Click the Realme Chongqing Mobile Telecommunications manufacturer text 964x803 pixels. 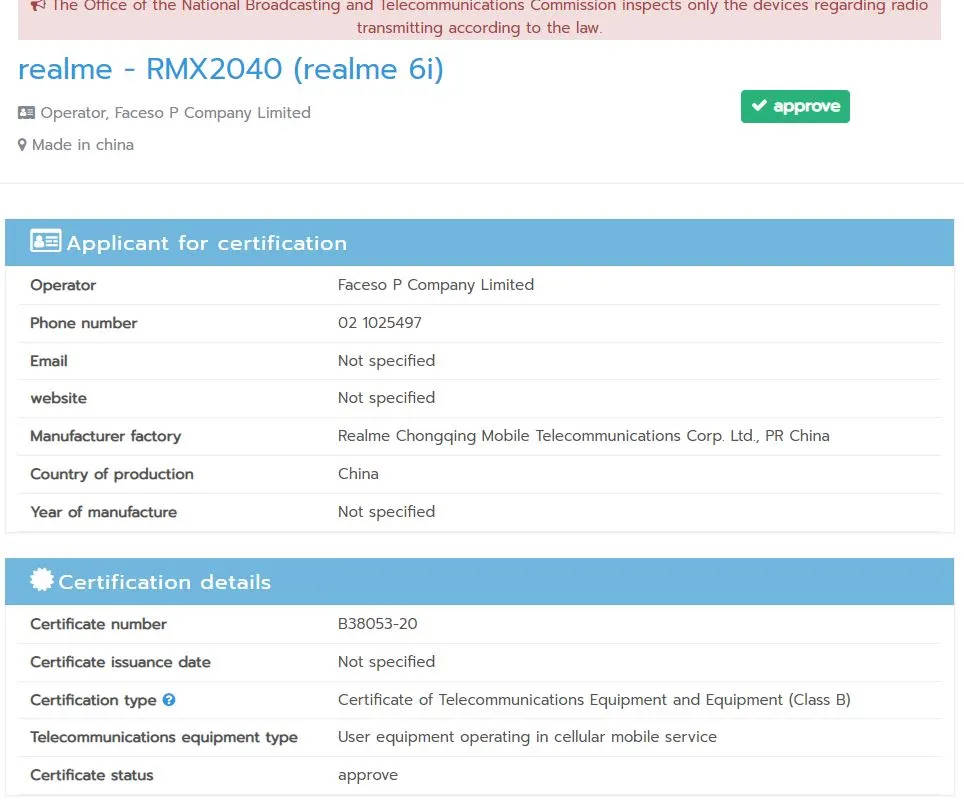[583, 436]
